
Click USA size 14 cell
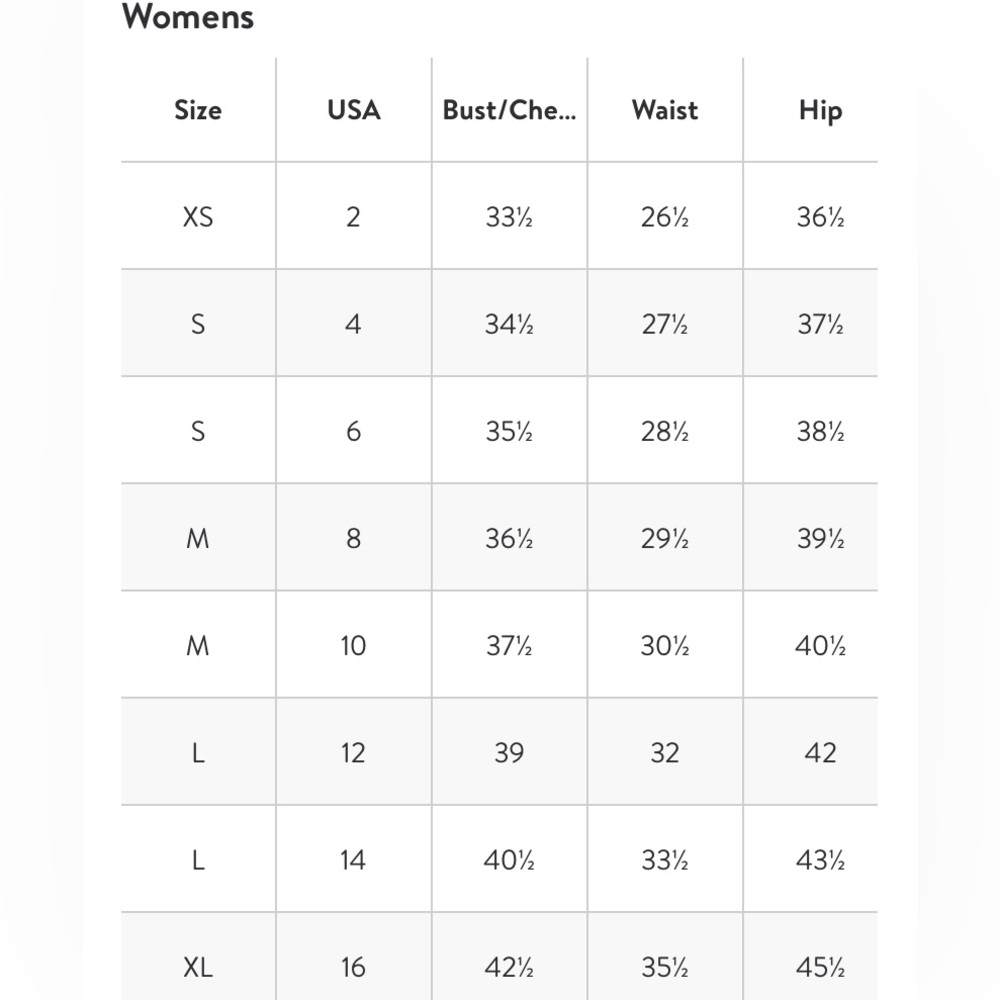353,860
